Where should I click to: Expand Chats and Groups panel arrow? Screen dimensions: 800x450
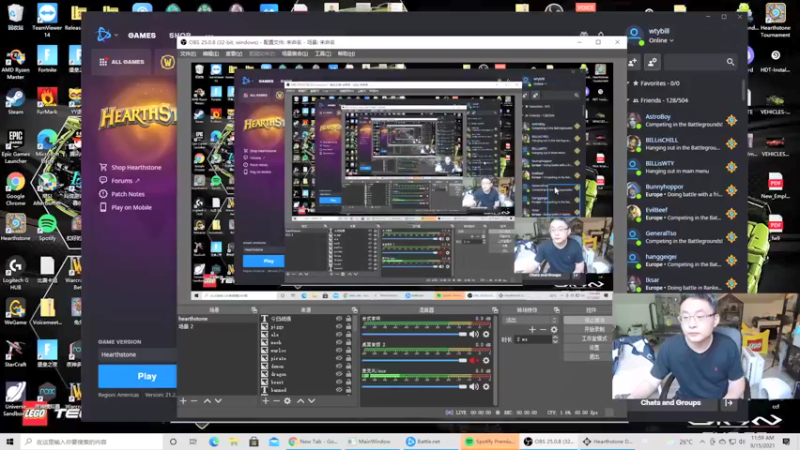click(x=729, y=403)
